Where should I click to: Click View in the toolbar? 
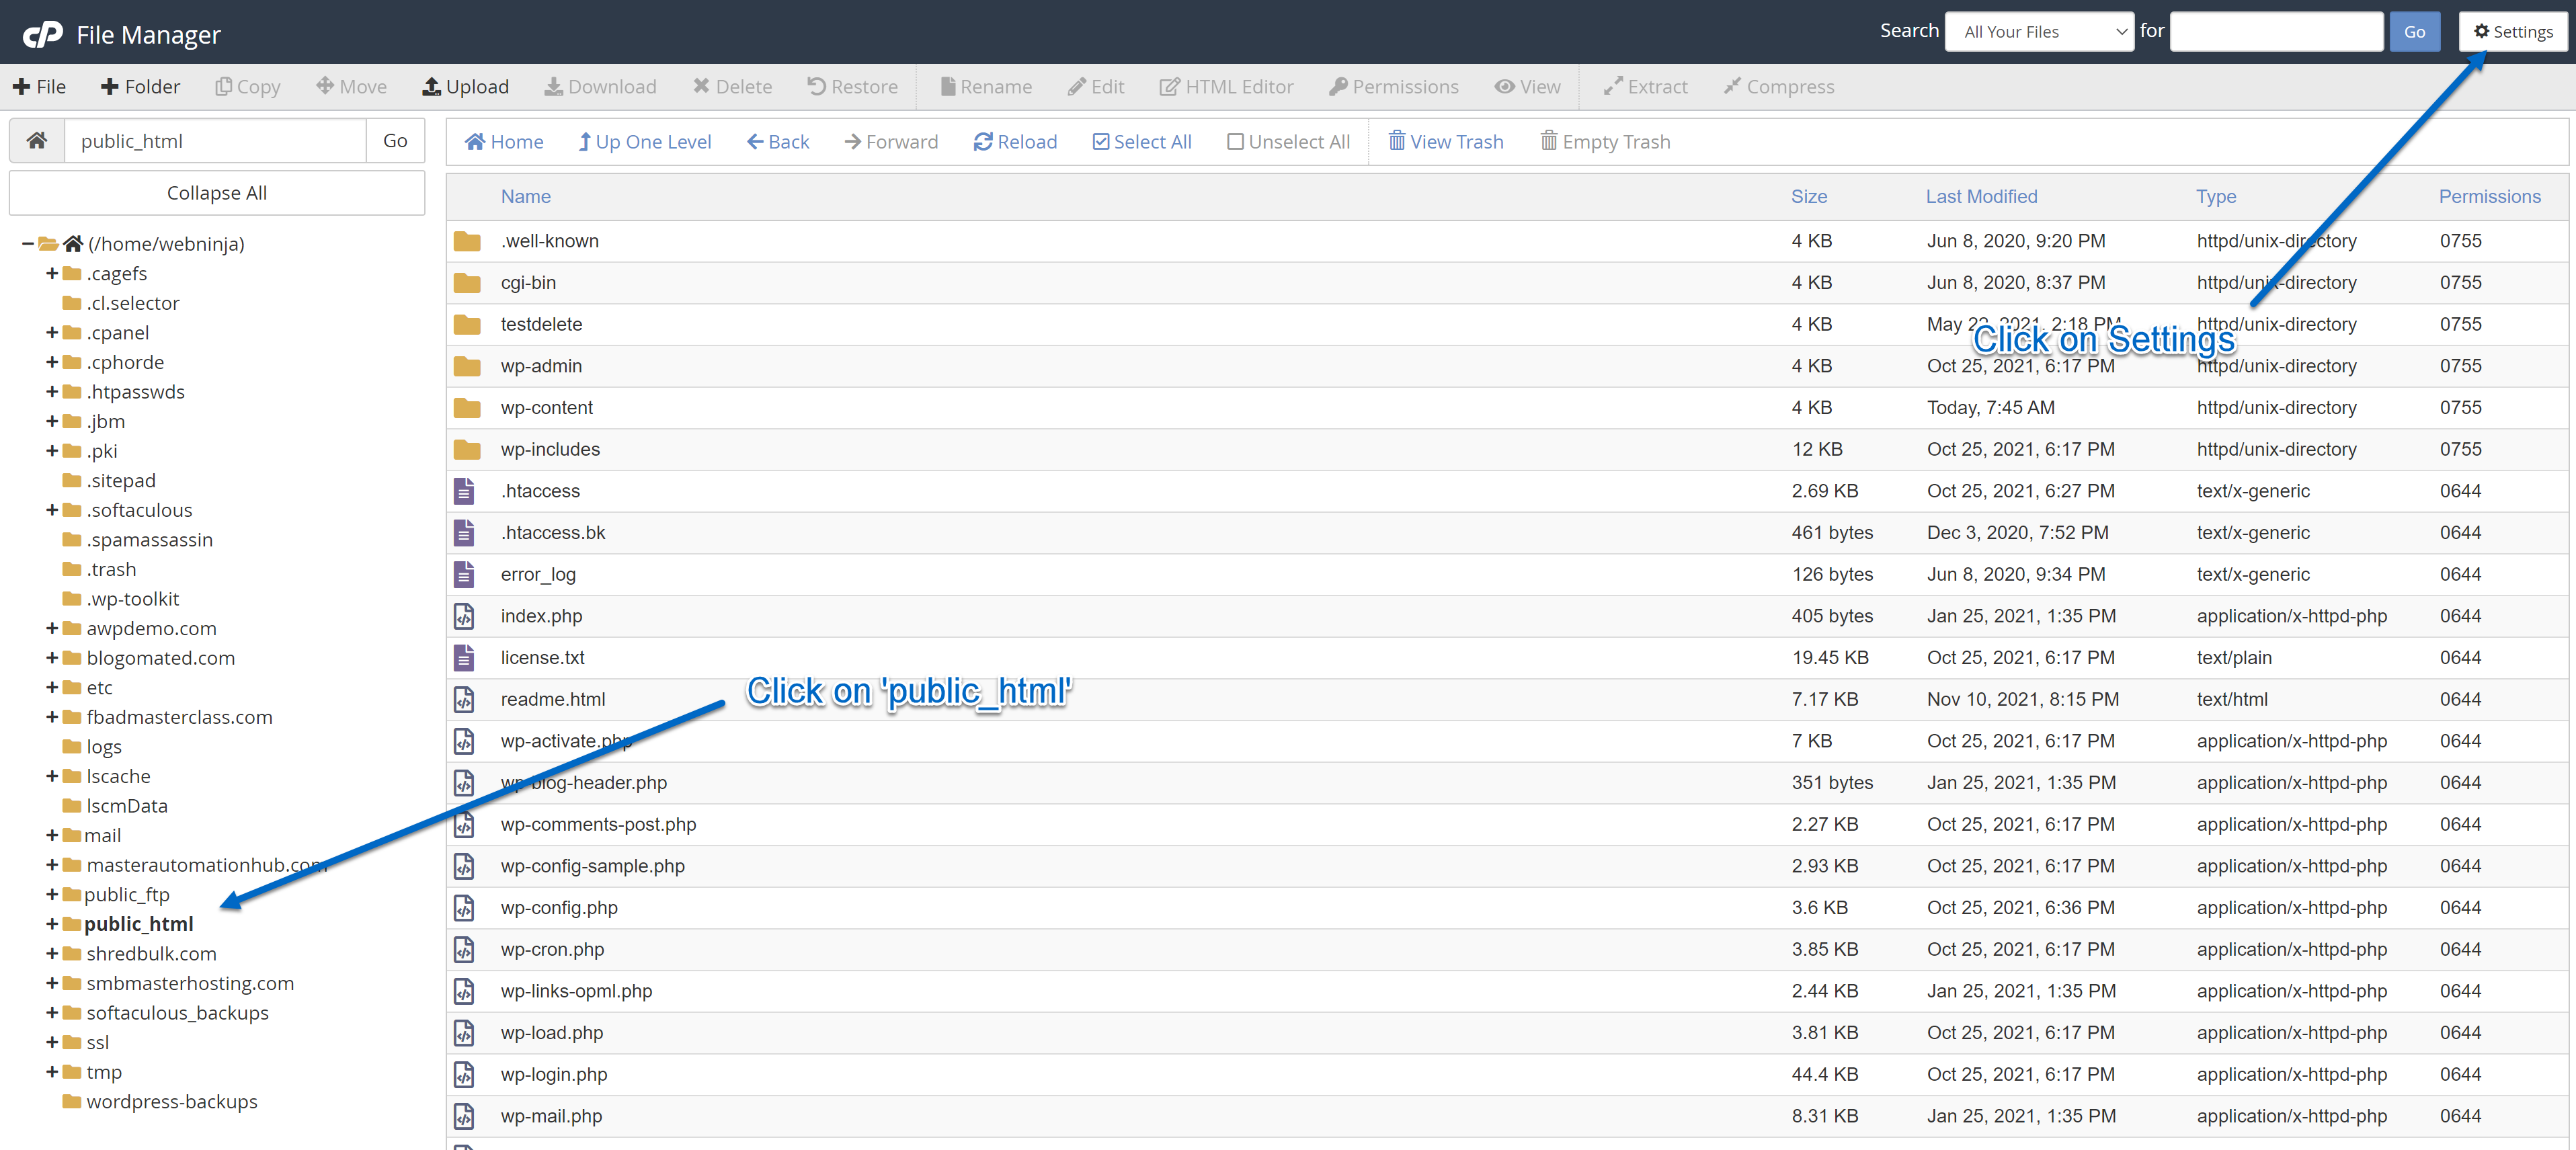[x=1527, y=87]
